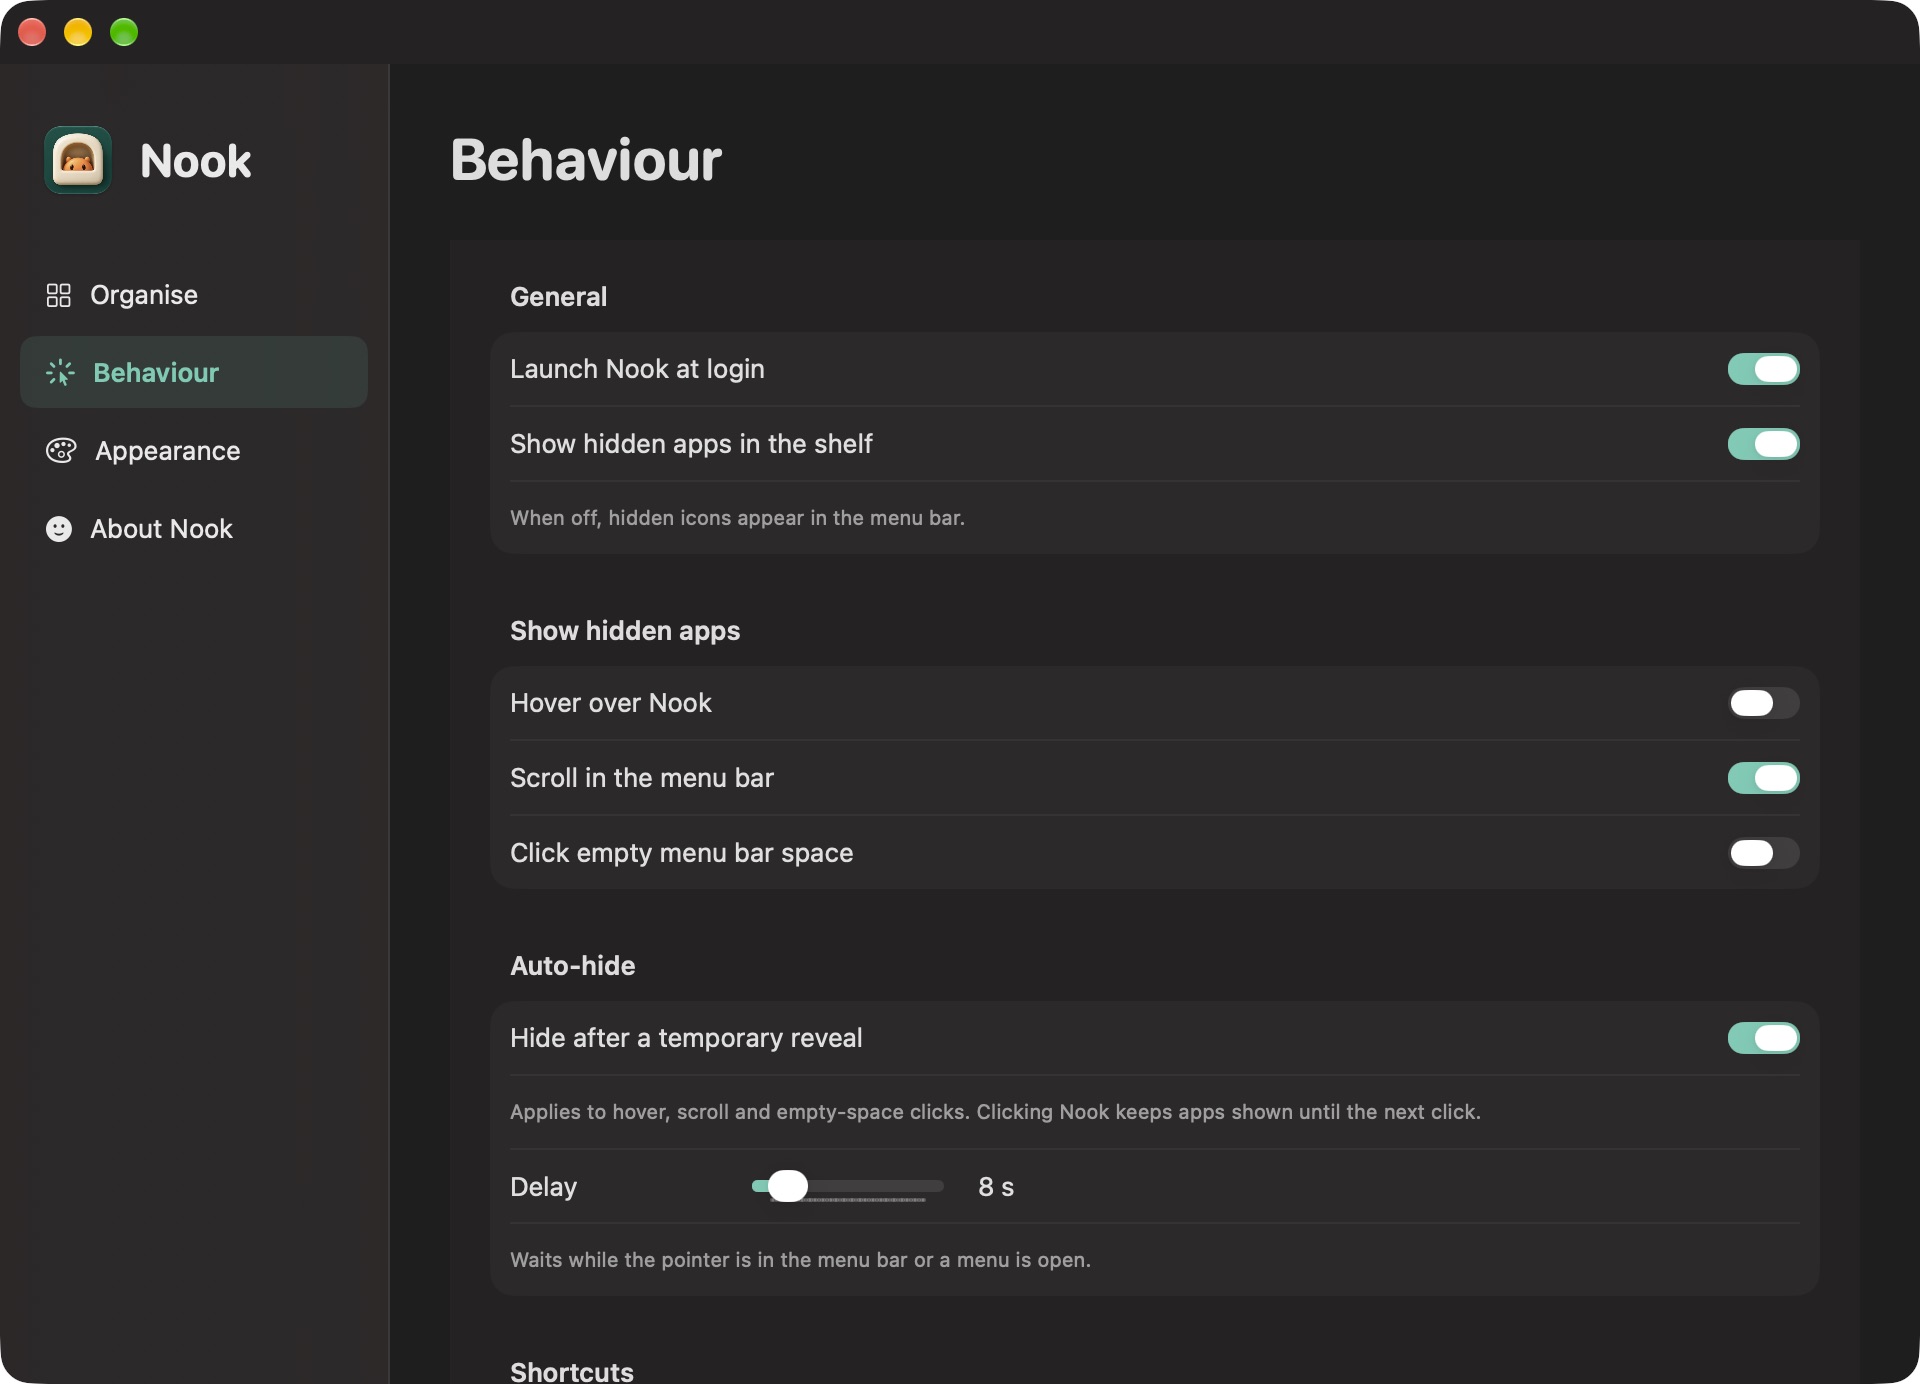
Task: Click the Show hidden apps section heading
Action: [x=625, y=631]
